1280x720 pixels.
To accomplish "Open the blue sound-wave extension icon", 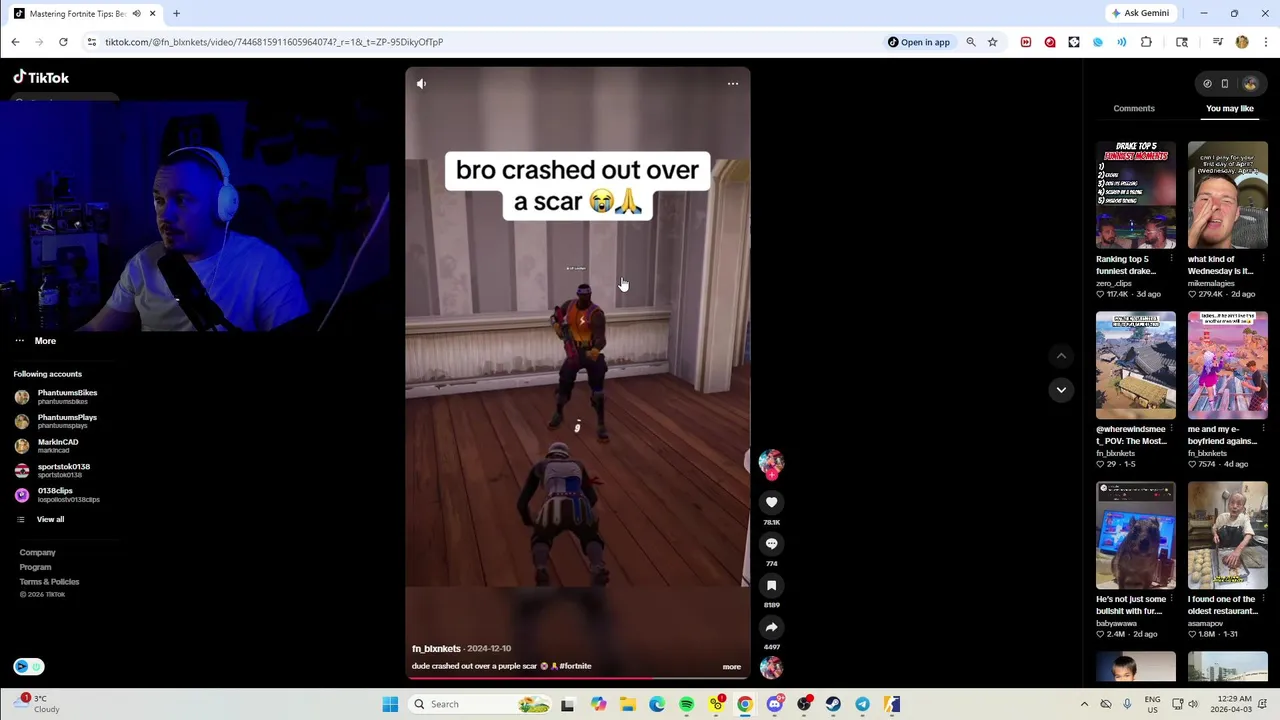I will (1122, 42).
